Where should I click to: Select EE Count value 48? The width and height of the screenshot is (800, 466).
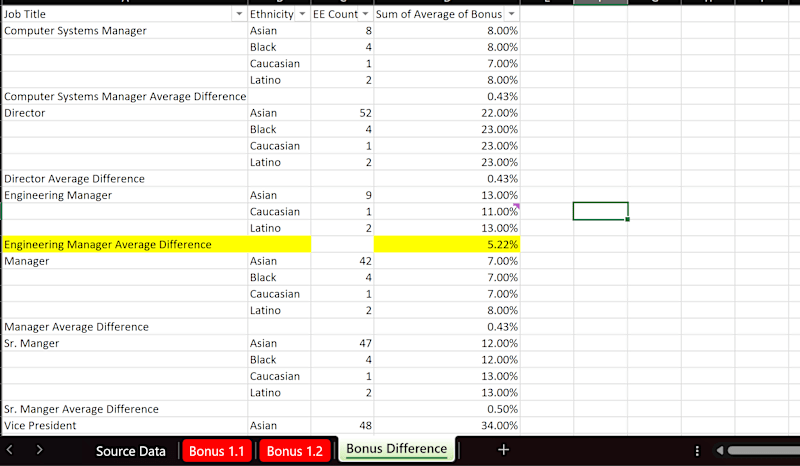click(342, 425)
